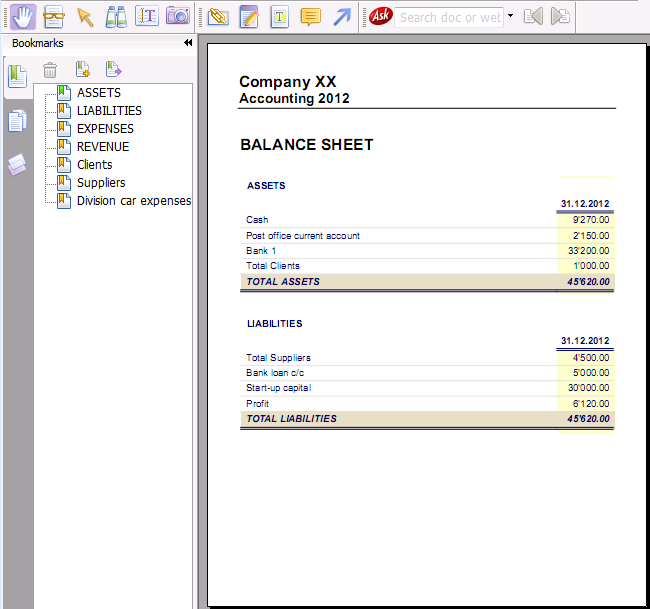Select the Hand tool
Image resolution: width=650 pixels, height=609 pixels.
(23, 17)
